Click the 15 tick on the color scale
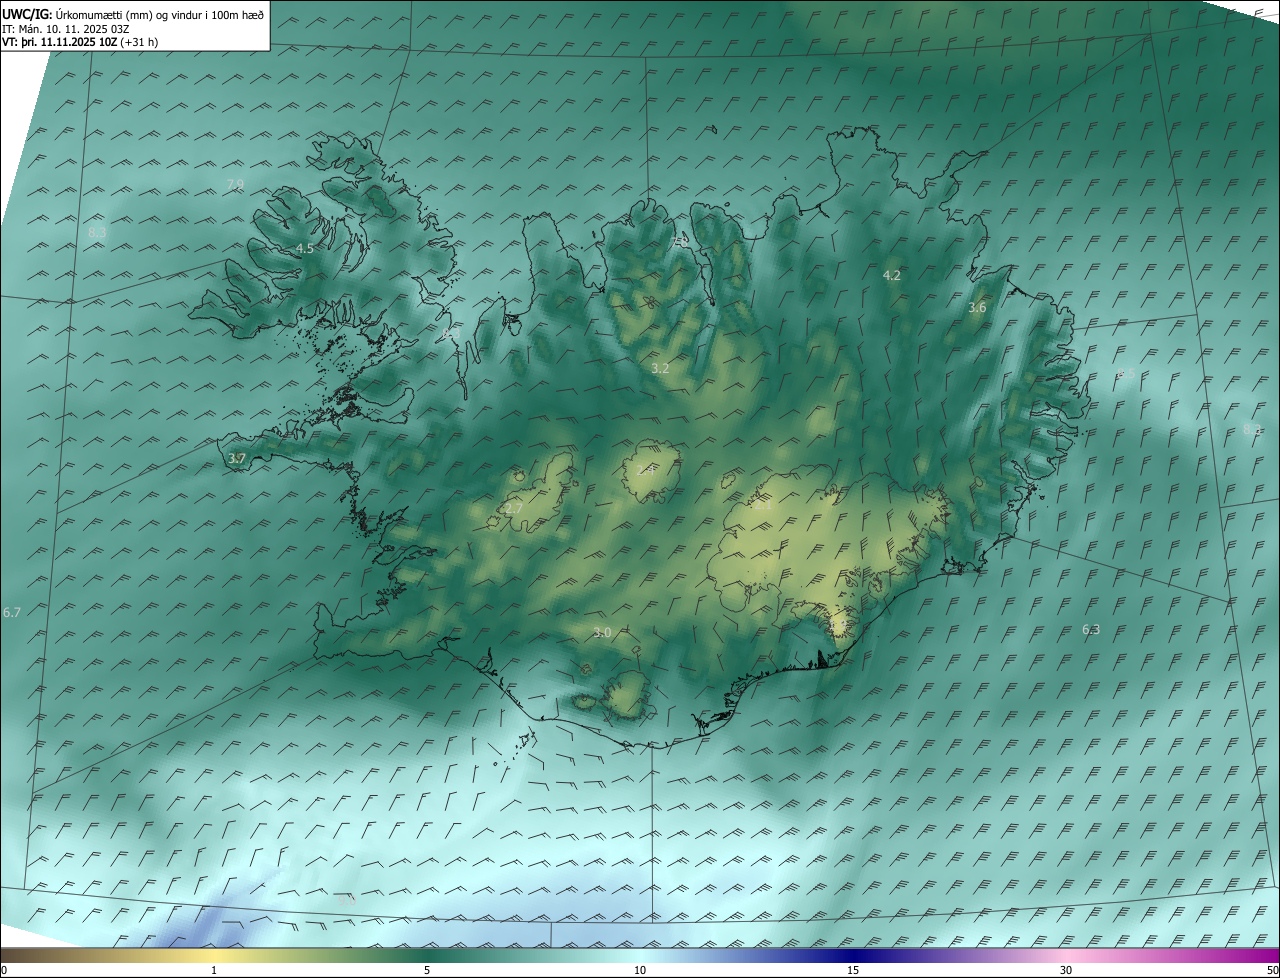The height and width of the screenshot is (978, 1280). point(853,970)
